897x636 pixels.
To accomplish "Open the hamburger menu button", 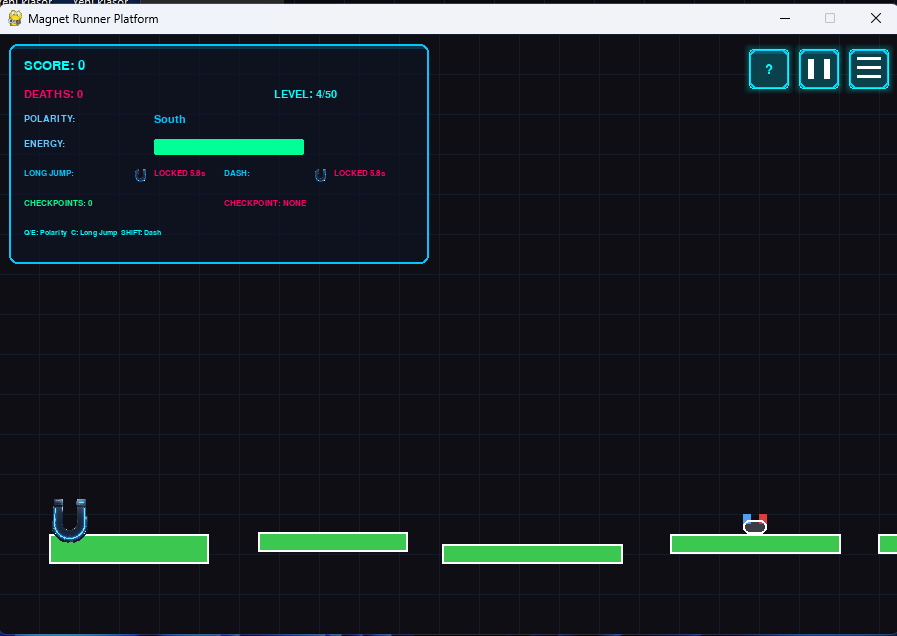I will coord(869,70).
